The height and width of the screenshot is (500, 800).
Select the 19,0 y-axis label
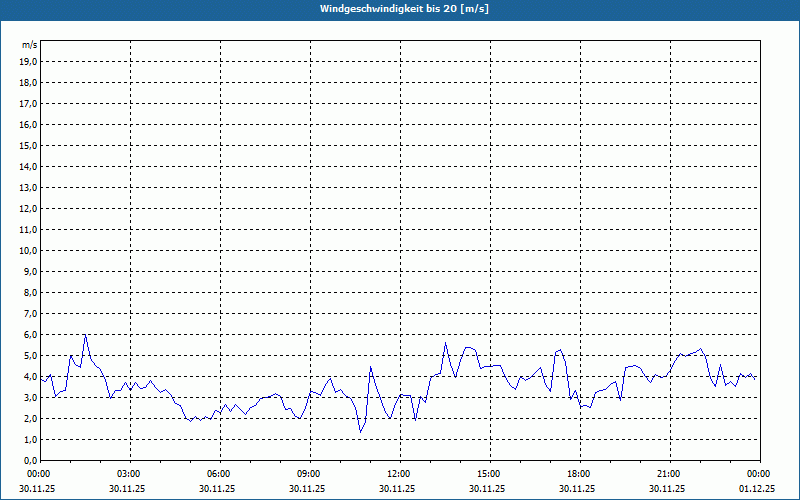29,61
